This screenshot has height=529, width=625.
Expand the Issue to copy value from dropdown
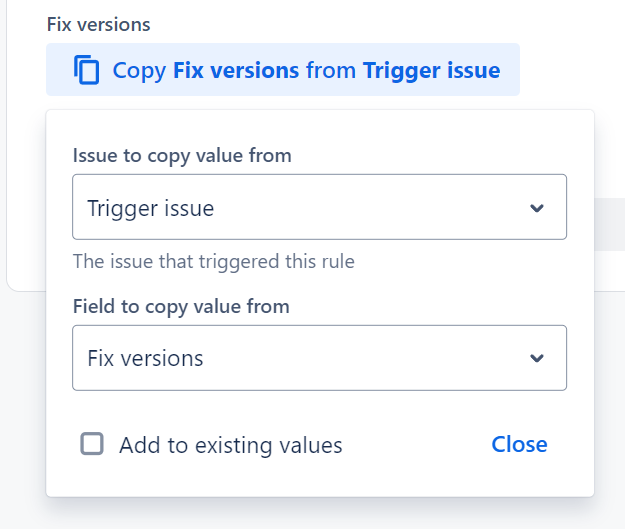tap(319, 207)
